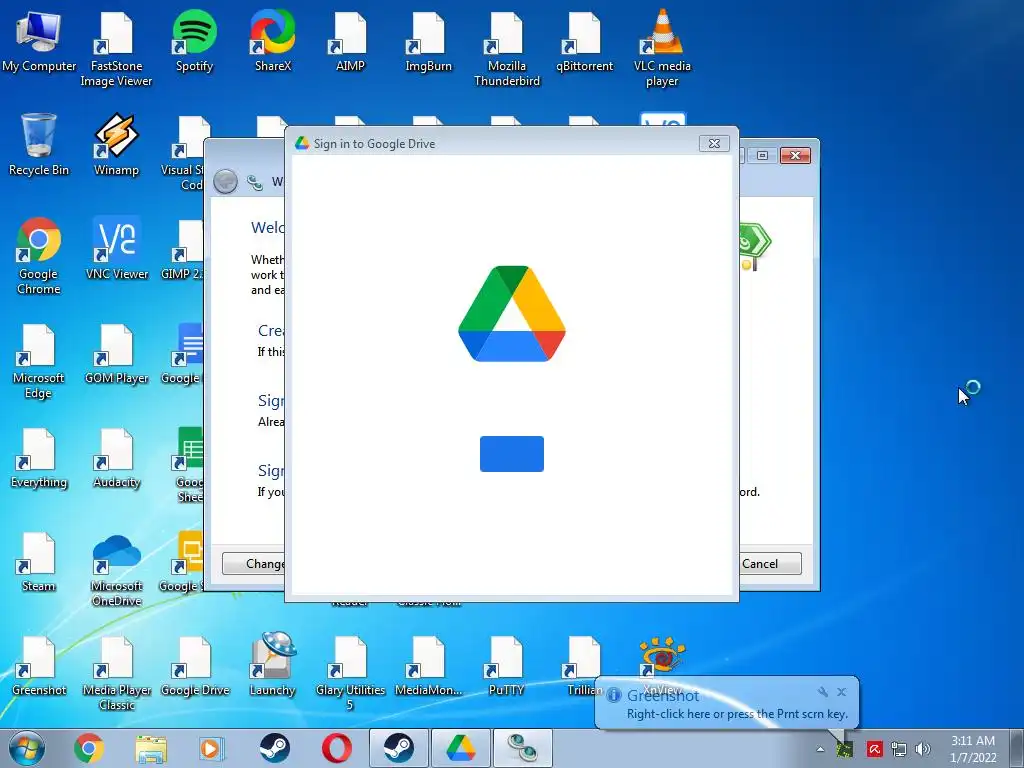Launch Greenshot desktop shortcut
Viewport: 1024px width, 768px height.
(x=39, y=665)
